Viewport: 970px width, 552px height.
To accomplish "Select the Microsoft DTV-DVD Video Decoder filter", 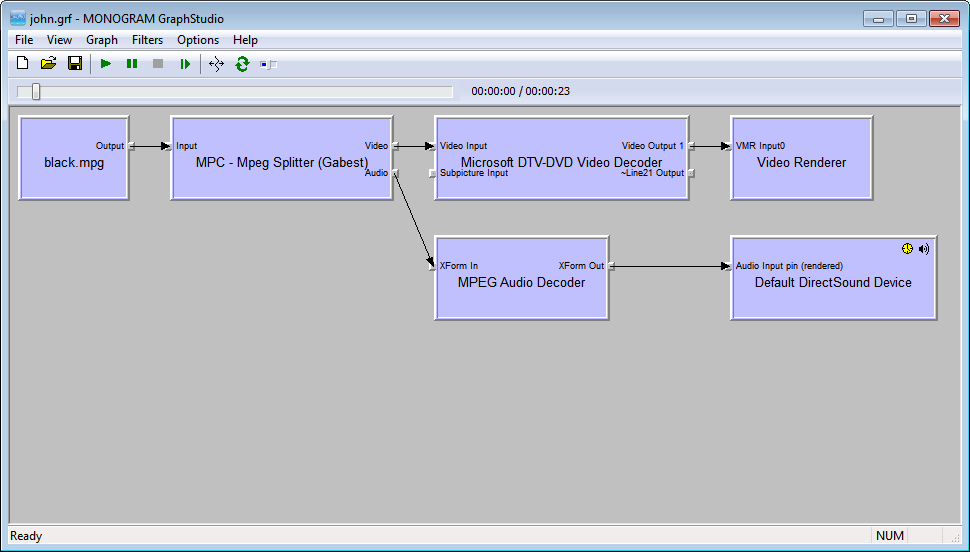I will pyautogui.click(x=562, y=158).
